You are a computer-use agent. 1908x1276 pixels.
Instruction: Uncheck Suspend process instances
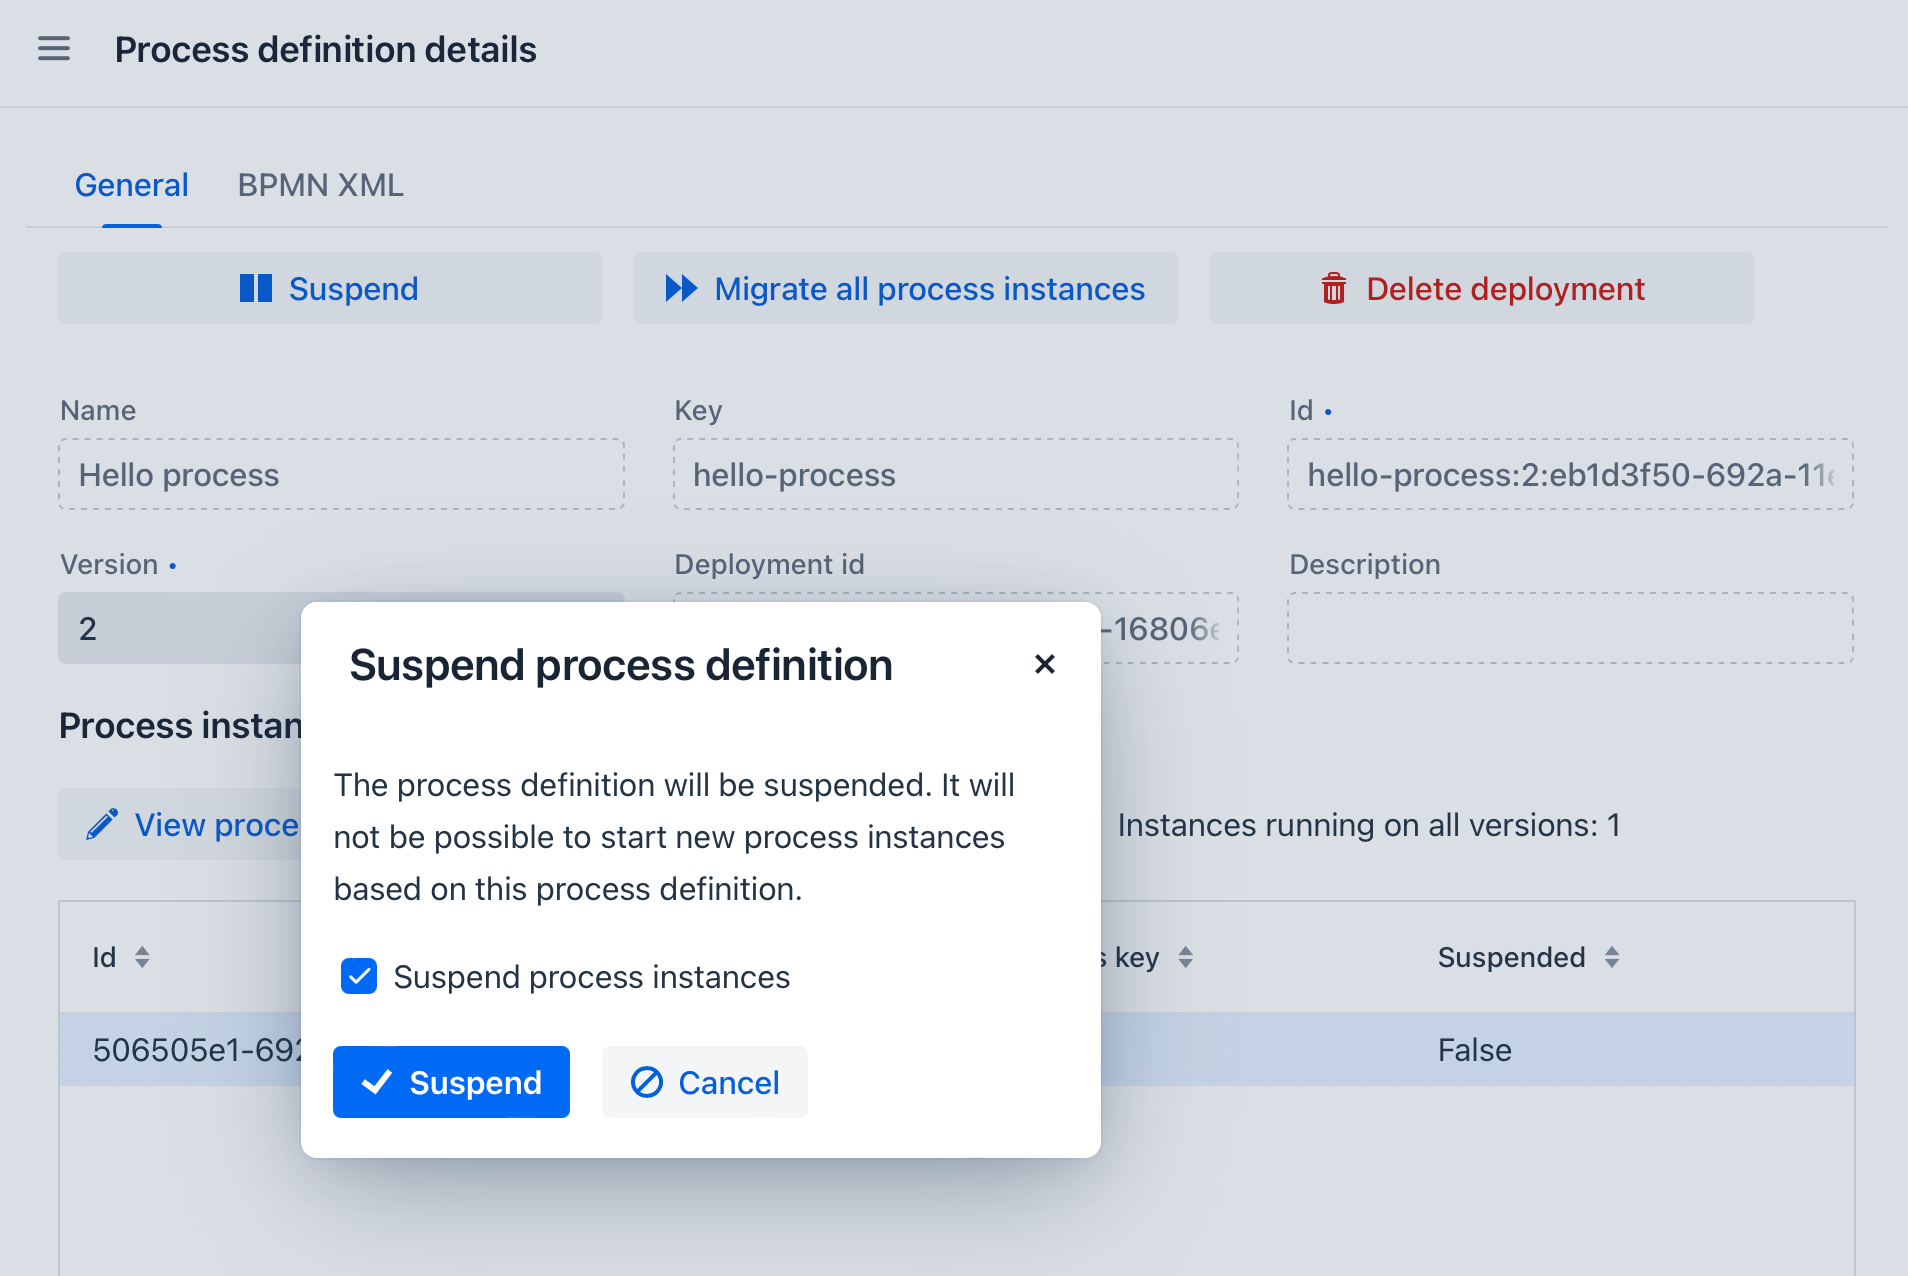coord(359,976)
